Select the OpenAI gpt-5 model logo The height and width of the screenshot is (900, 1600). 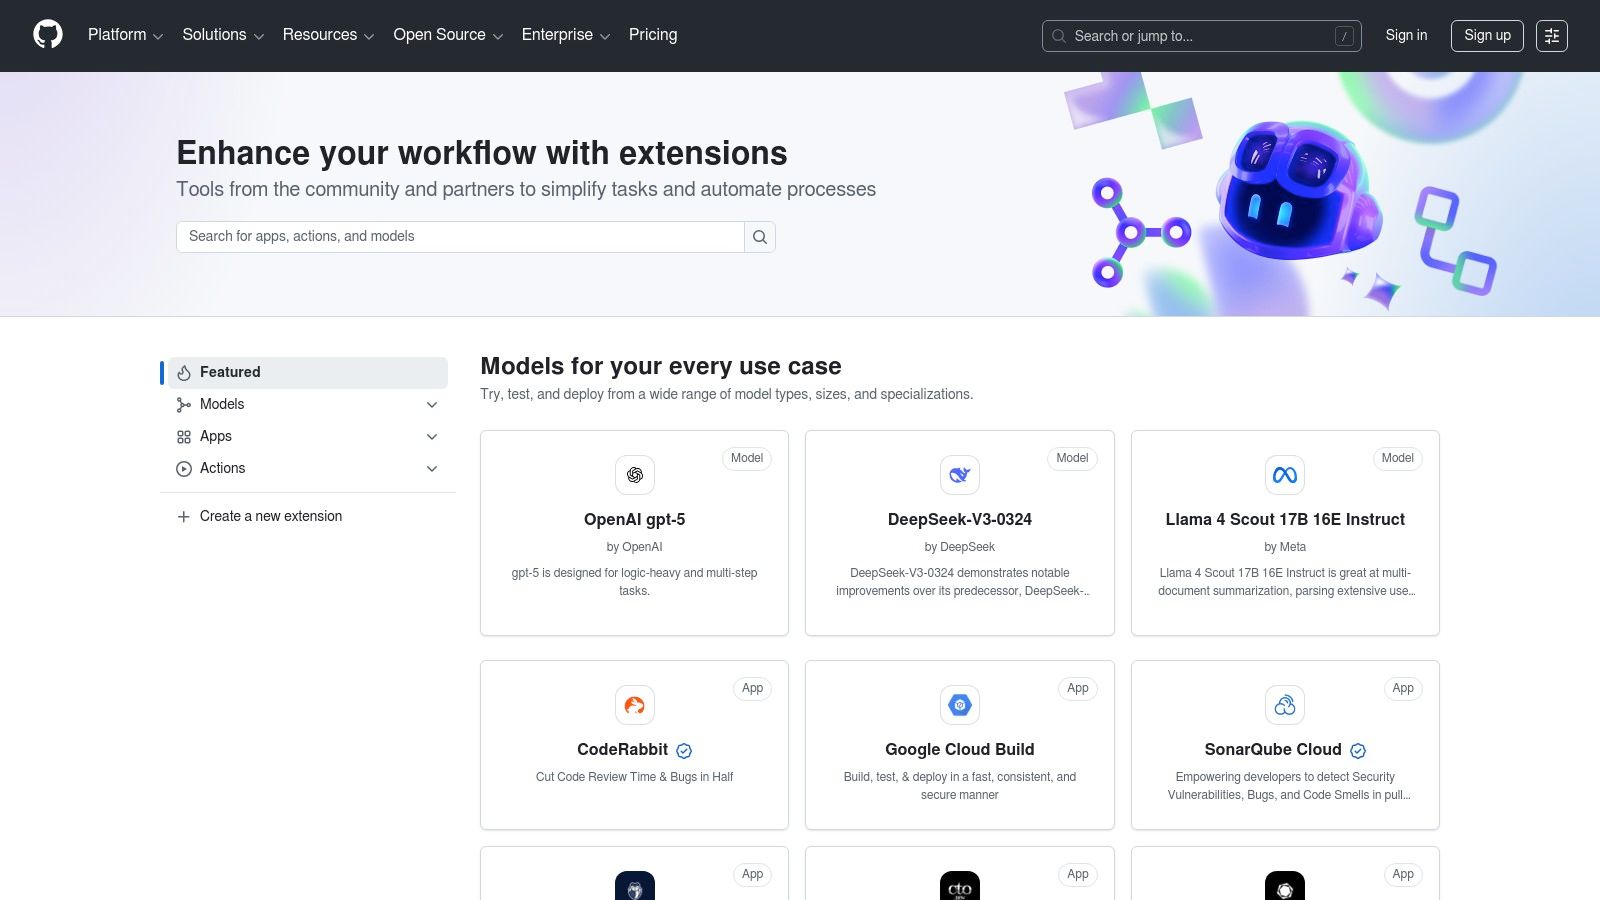click(634, 475)
